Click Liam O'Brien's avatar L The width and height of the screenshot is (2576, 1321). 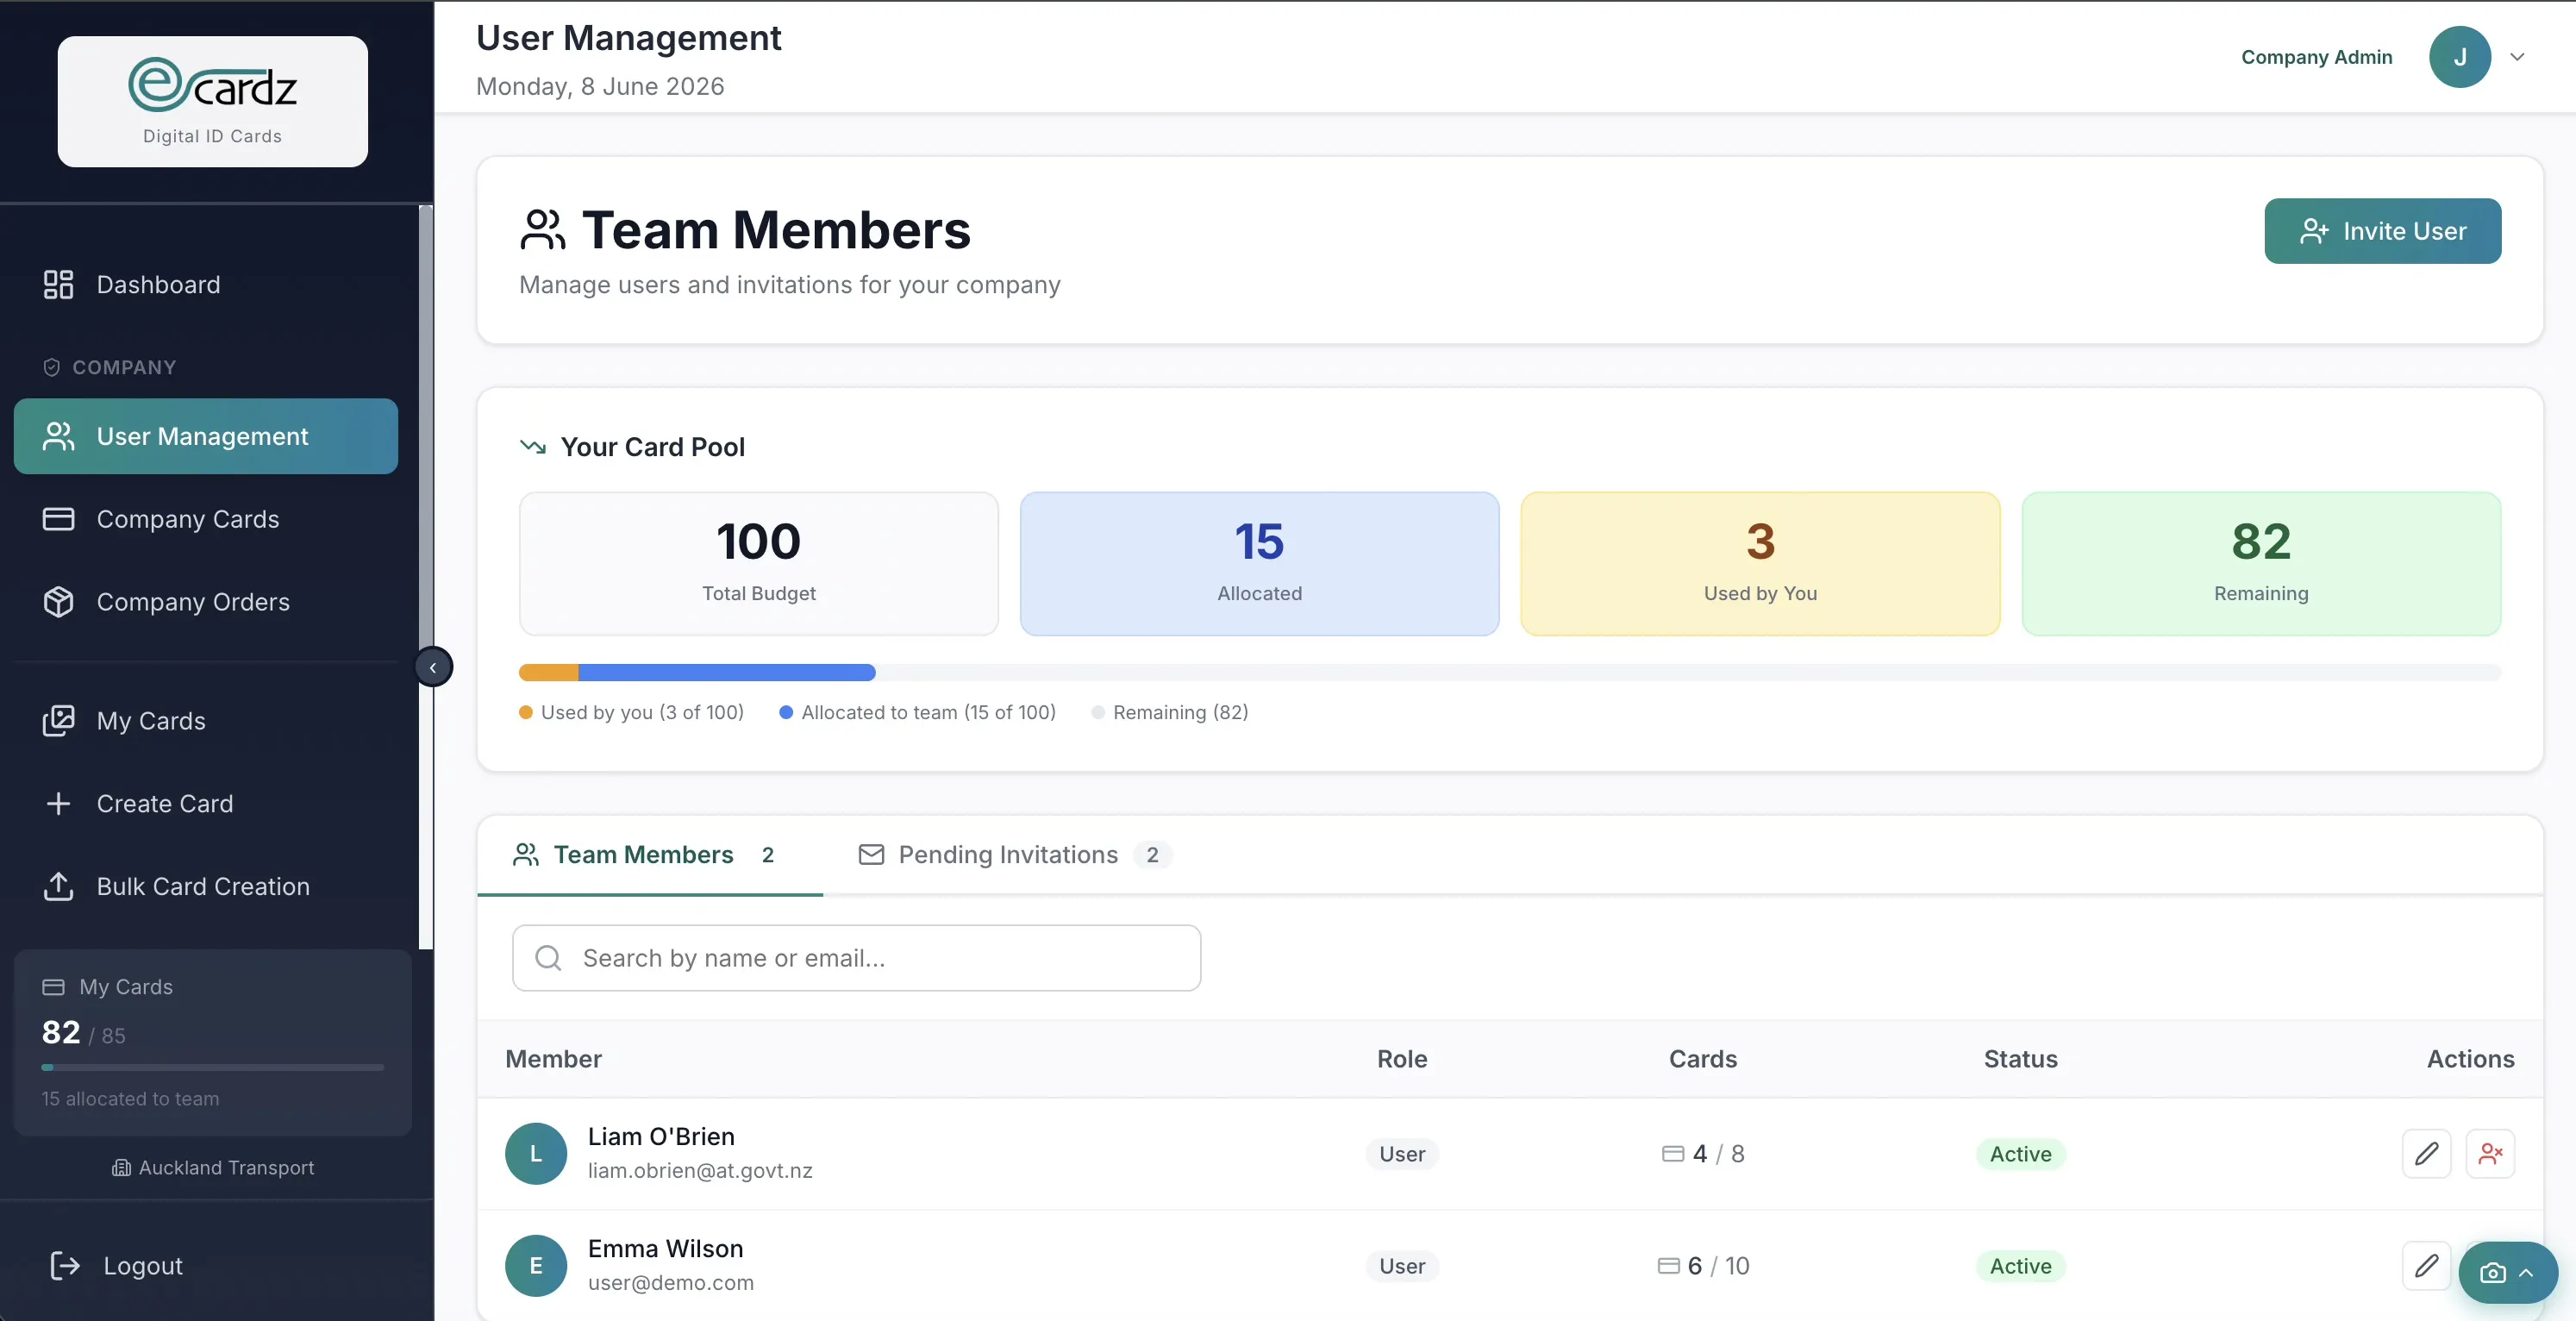pyautogui.click(x=536, y=1154)
